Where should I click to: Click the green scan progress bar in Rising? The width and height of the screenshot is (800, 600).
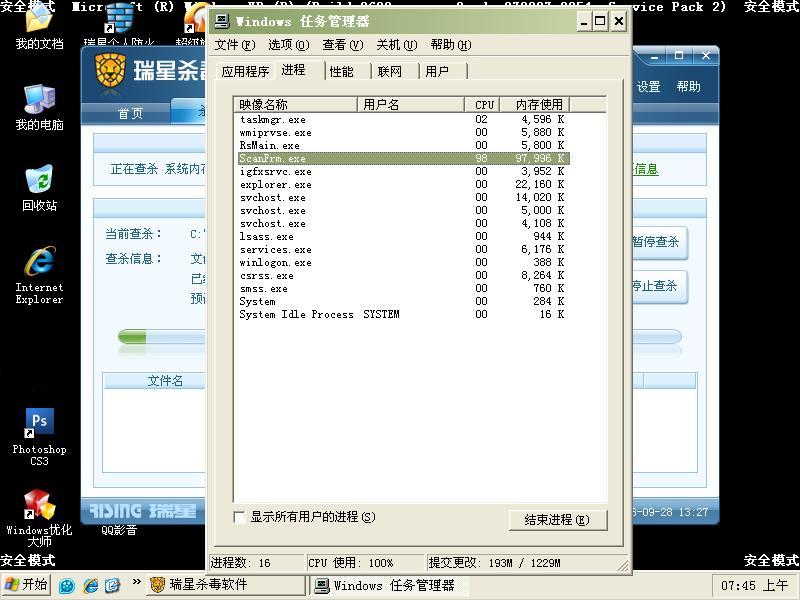(132, 337)
